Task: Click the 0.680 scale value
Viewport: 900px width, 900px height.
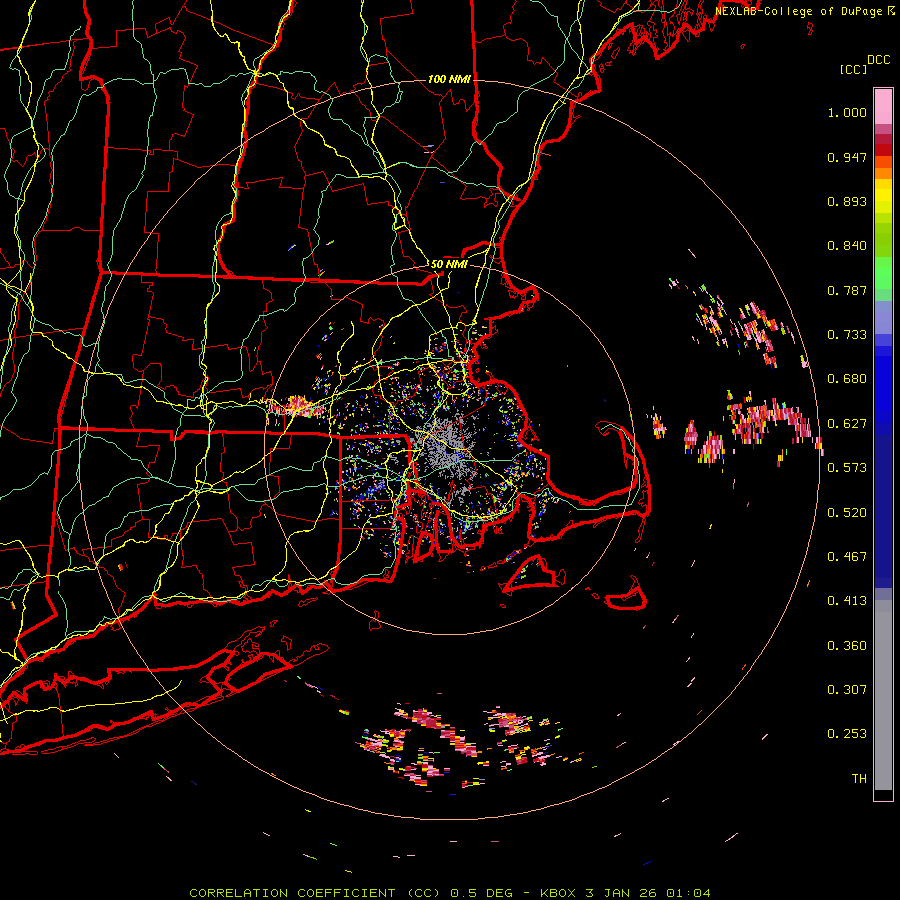Action: tap(847, 379)
